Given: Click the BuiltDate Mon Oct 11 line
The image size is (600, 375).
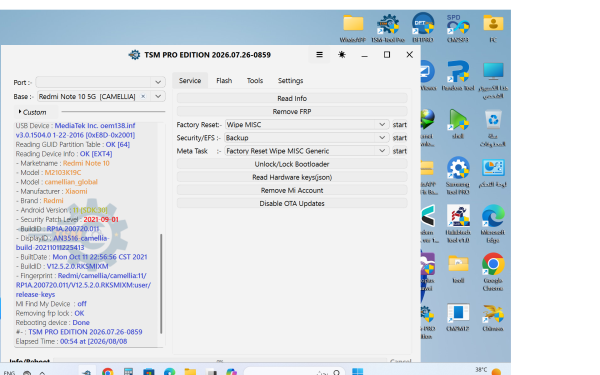Looking at the screenshot, I should tap(82, 257).
